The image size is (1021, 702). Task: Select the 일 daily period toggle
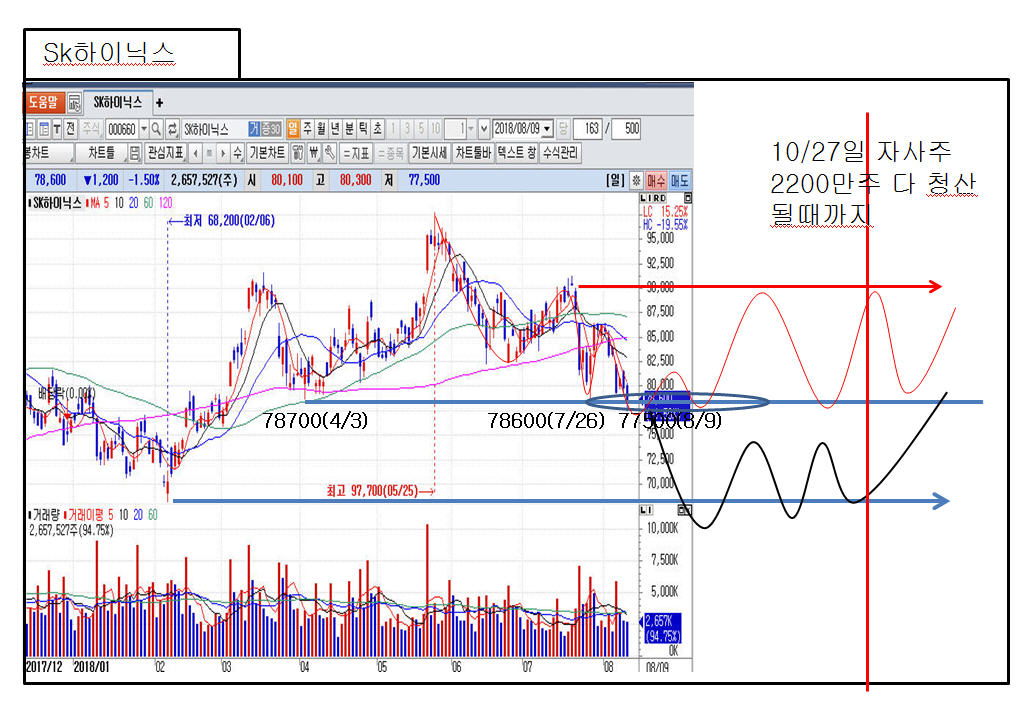292,129
